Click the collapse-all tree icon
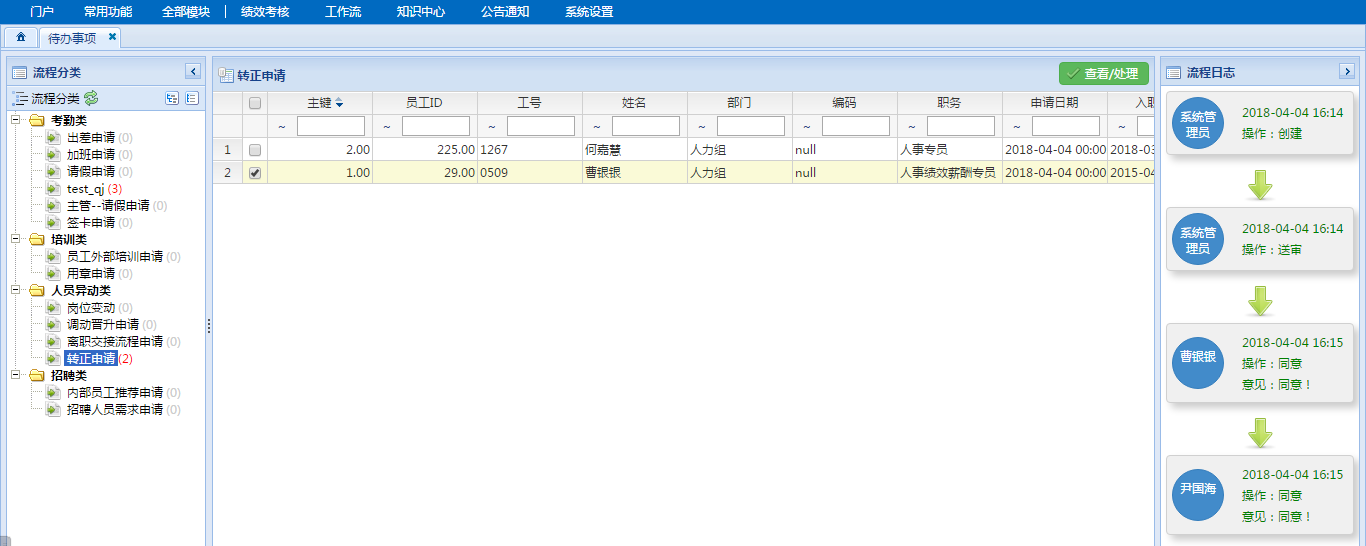This screenshot has height=546, width=1366. coord(192,98)
